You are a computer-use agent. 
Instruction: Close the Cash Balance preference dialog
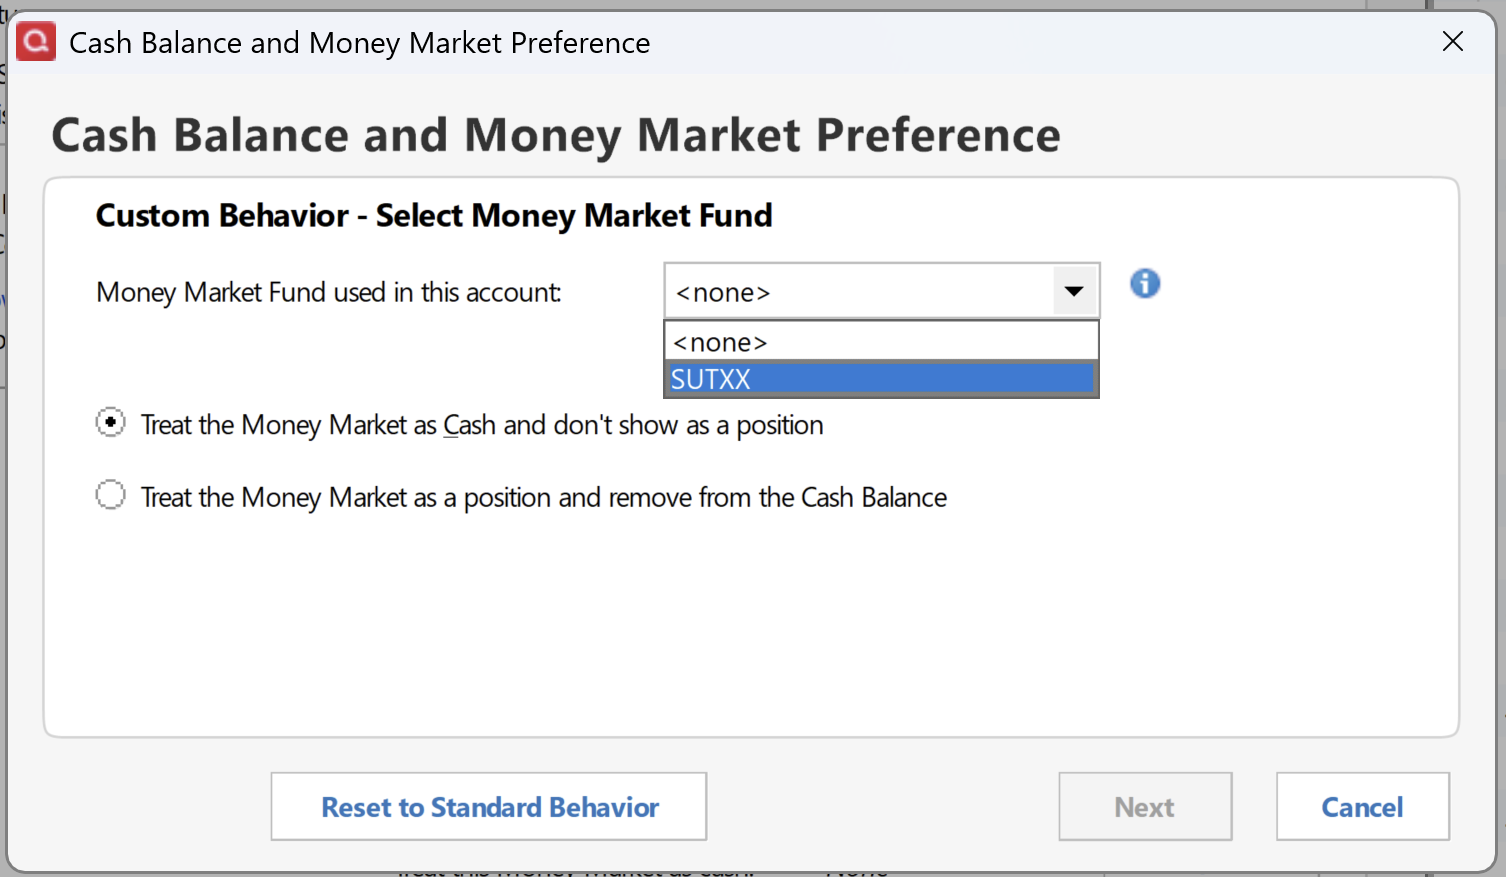(x=1453, y=41)
